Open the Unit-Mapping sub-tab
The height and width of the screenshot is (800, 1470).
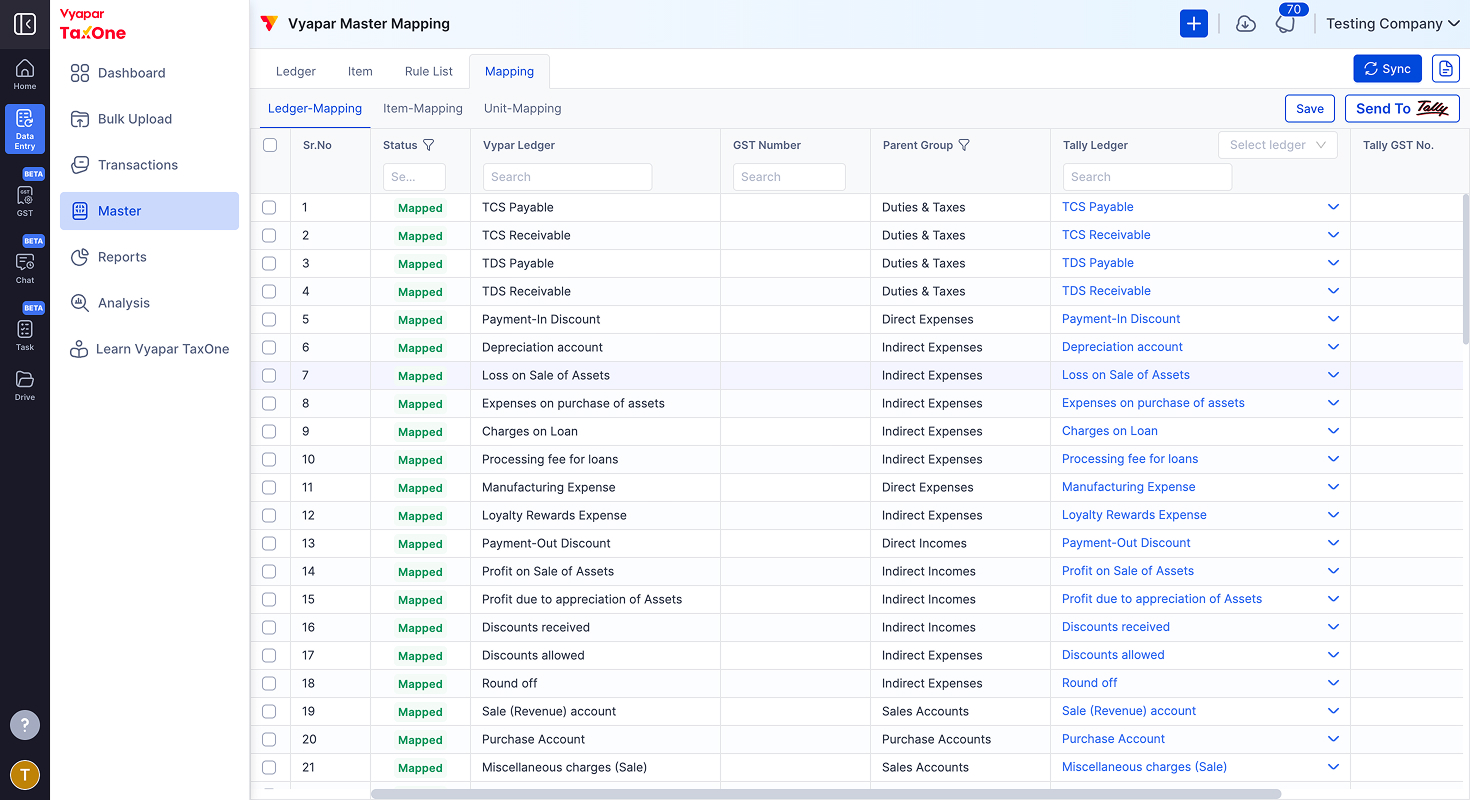tap(523, 108)
